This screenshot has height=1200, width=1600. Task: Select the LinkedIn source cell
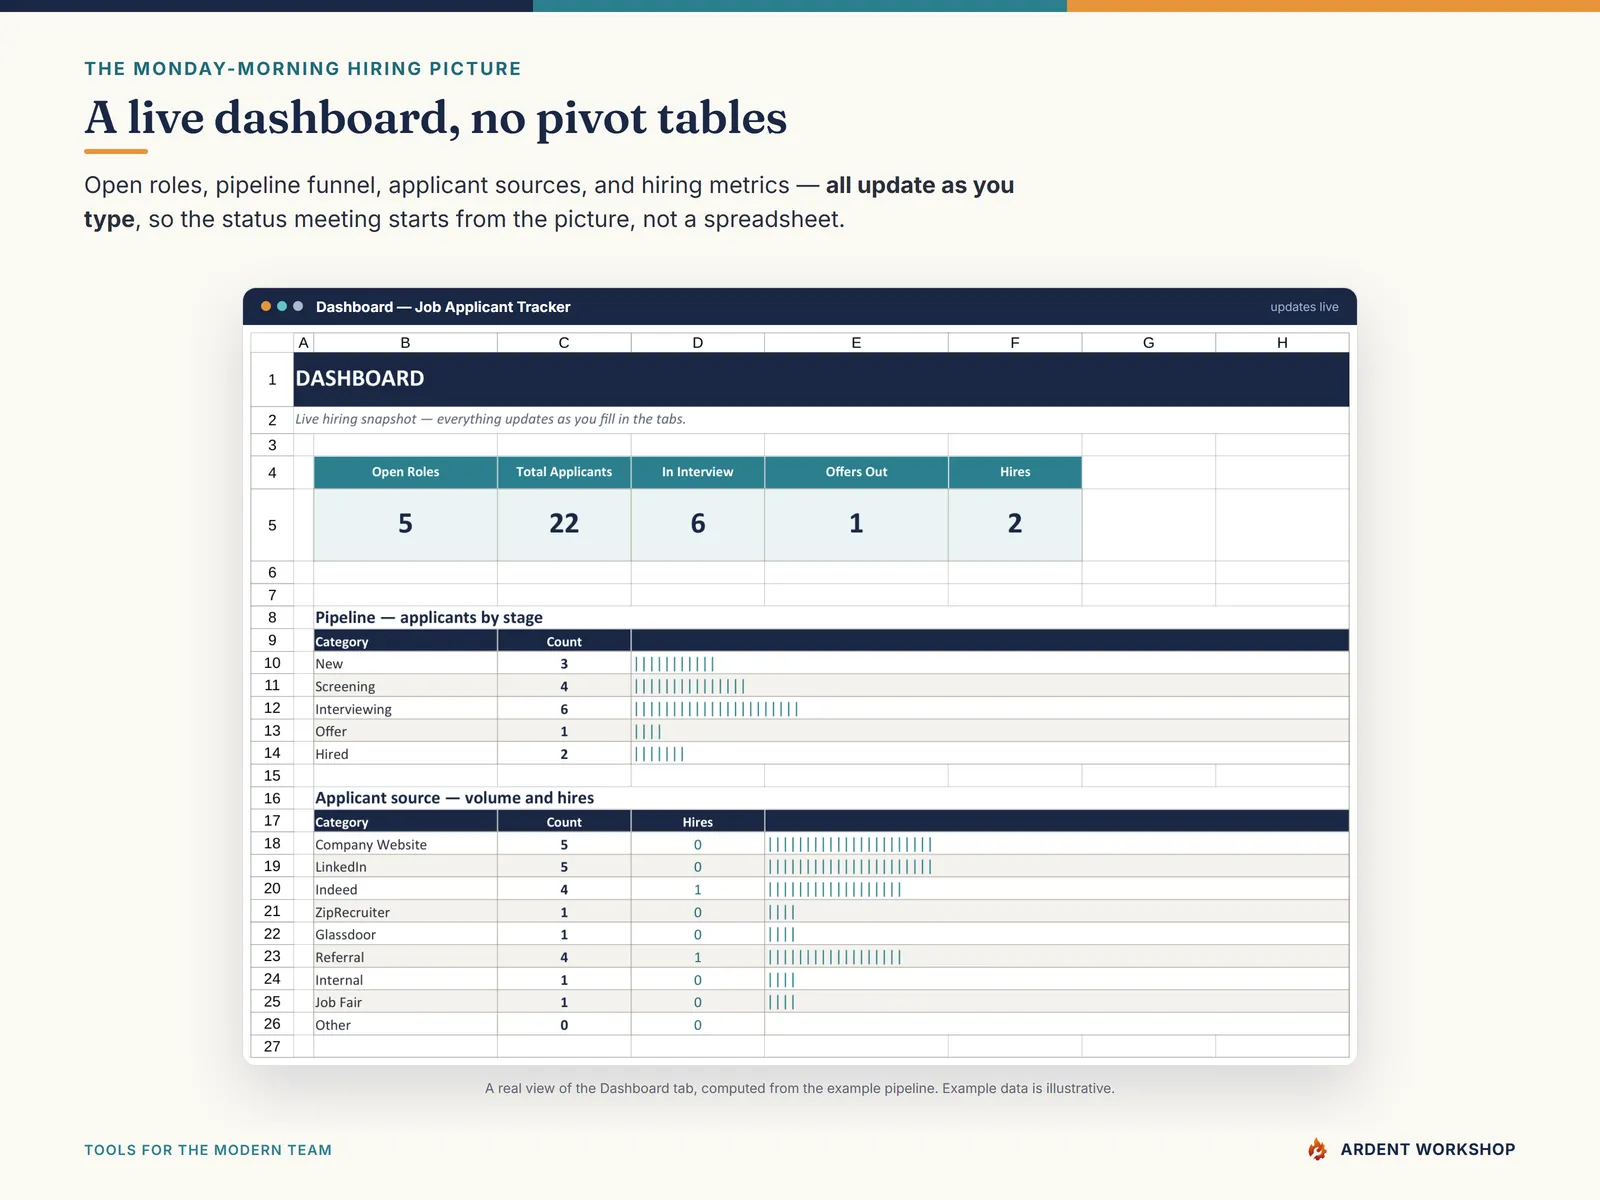[x=405, y=867]
